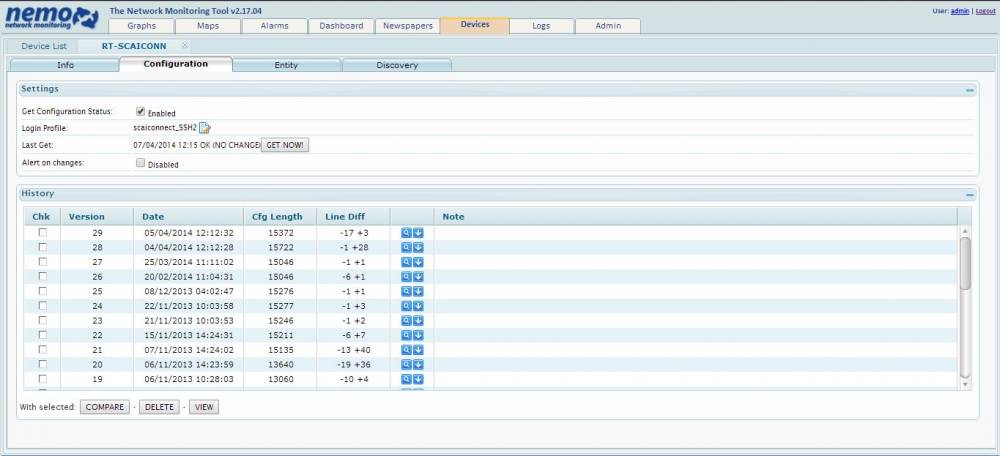1000x456 pixels.
Task: Switch to the Device List tab
Action: 44,46
